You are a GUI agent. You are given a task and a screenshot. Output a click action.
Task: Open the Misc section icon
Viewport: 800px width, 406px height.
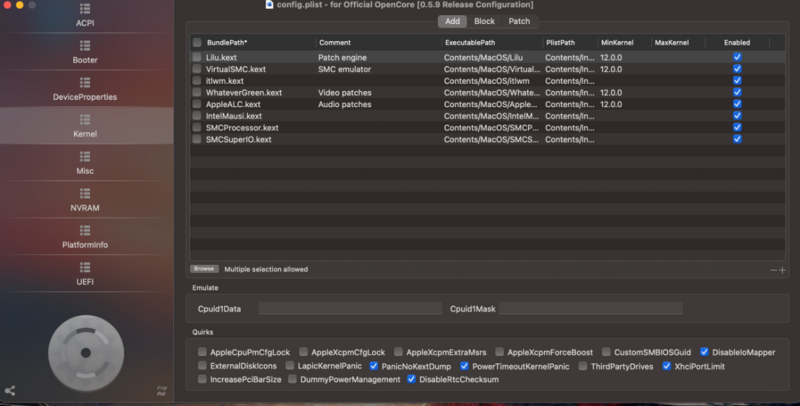pyautogui.click(x=85, y=157)
